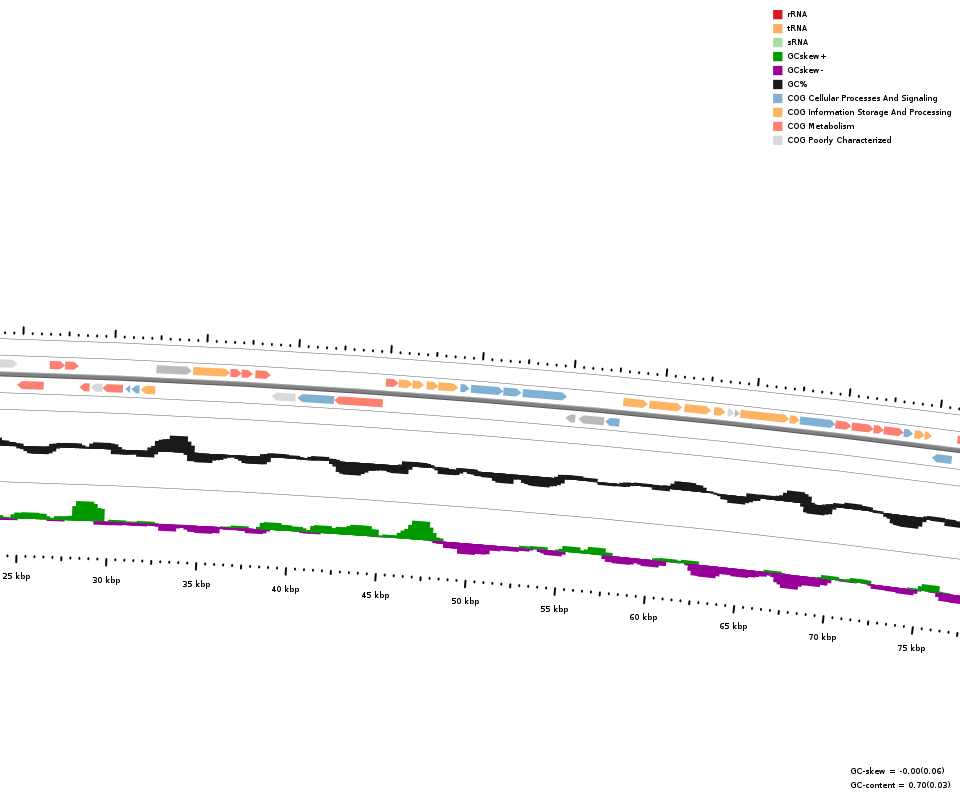The image size is (960, 800).
Task: Click the '55 kbp' scale label
Action: (x=554, y=609)
